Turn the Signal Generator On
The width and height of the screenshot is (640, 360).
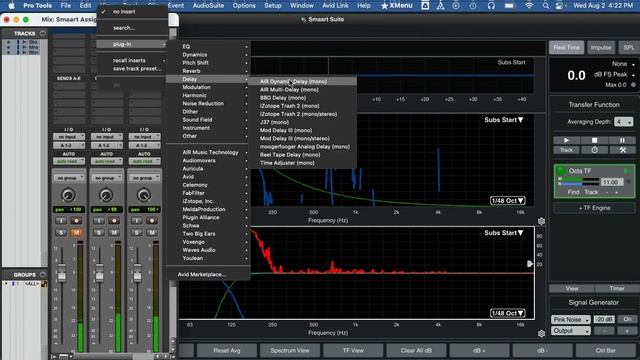tap(627, 319)
